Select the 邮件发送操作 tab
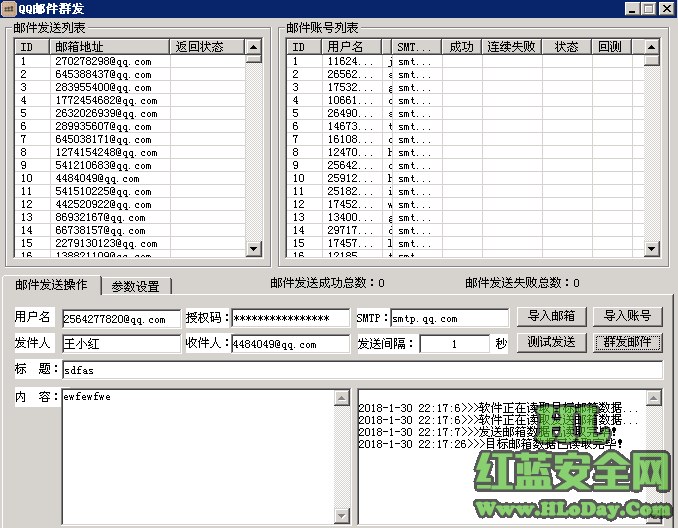 pos(51,285)
